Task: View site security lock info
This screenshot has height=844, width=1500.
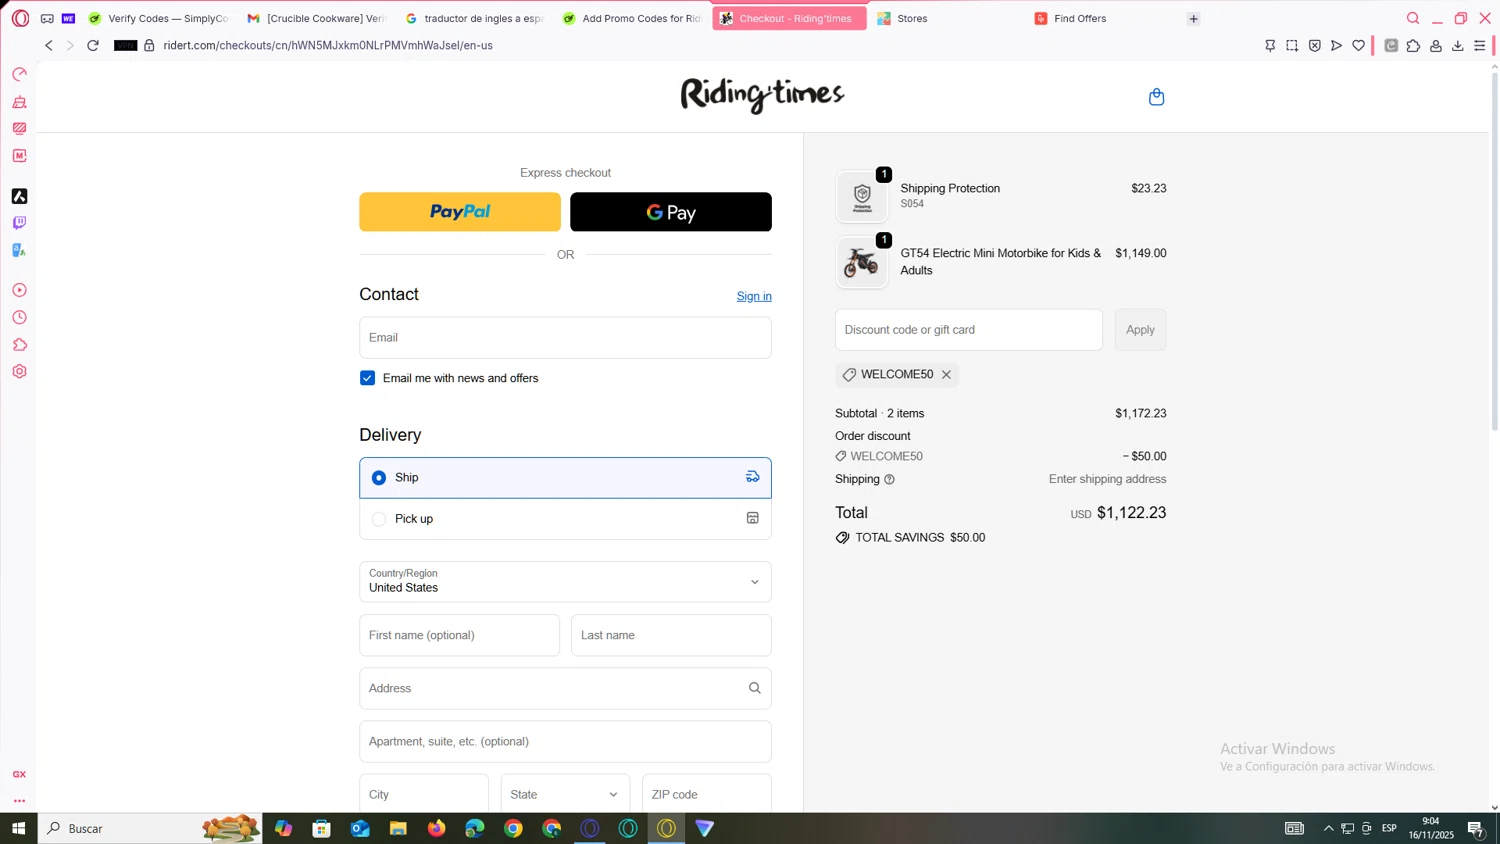Action: 149,45
